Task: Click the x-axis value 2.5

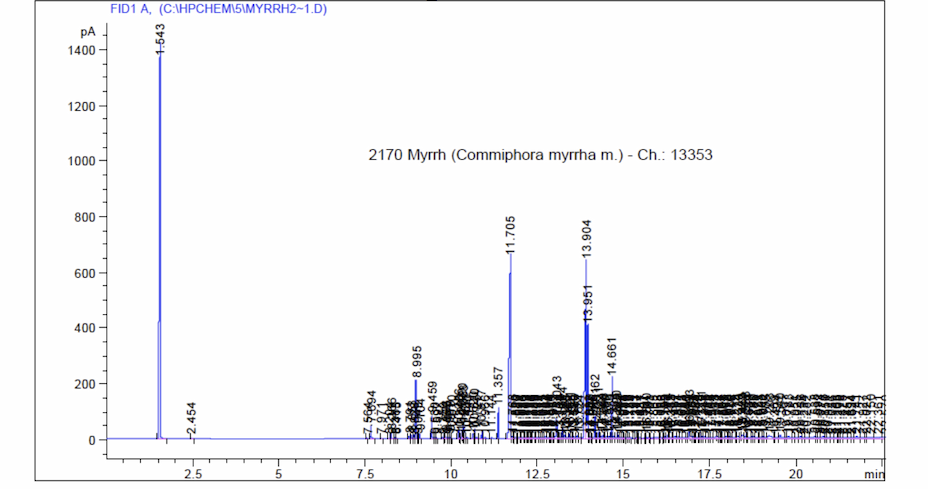Action: [x=193, y=474]
